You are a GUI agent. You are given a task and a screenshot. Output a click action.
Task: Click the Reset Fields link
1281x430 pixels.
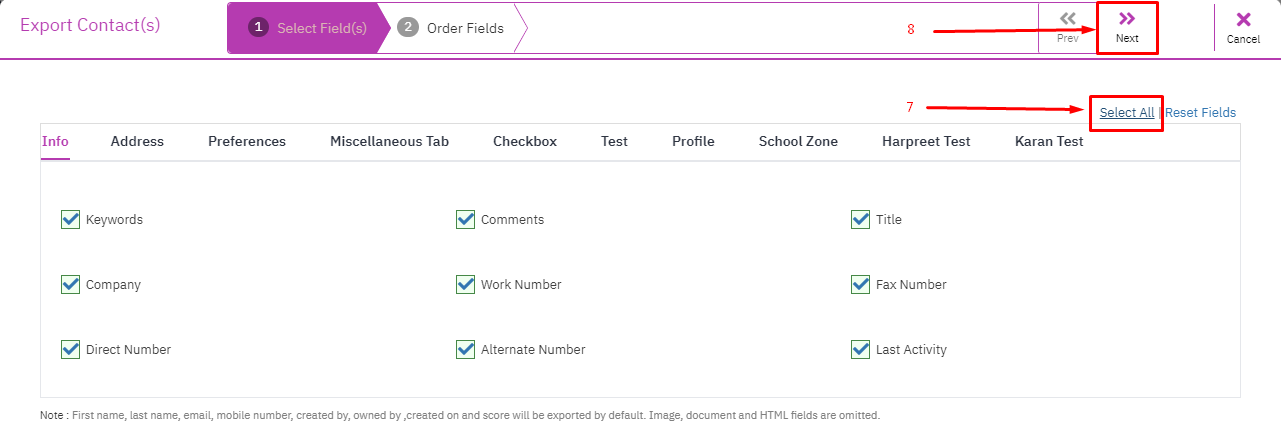coord(1201,112)
